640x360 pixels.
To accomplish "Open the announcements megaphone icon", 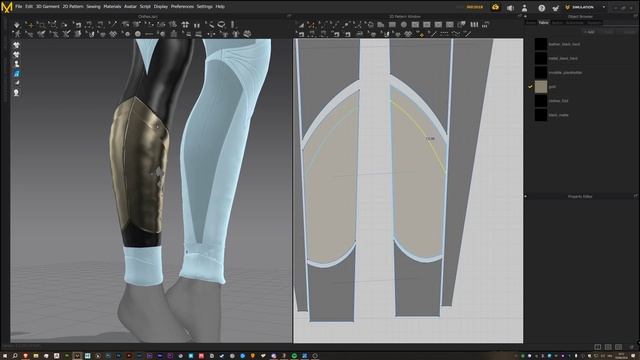I will pyautogui.click(x=510, y=7).
